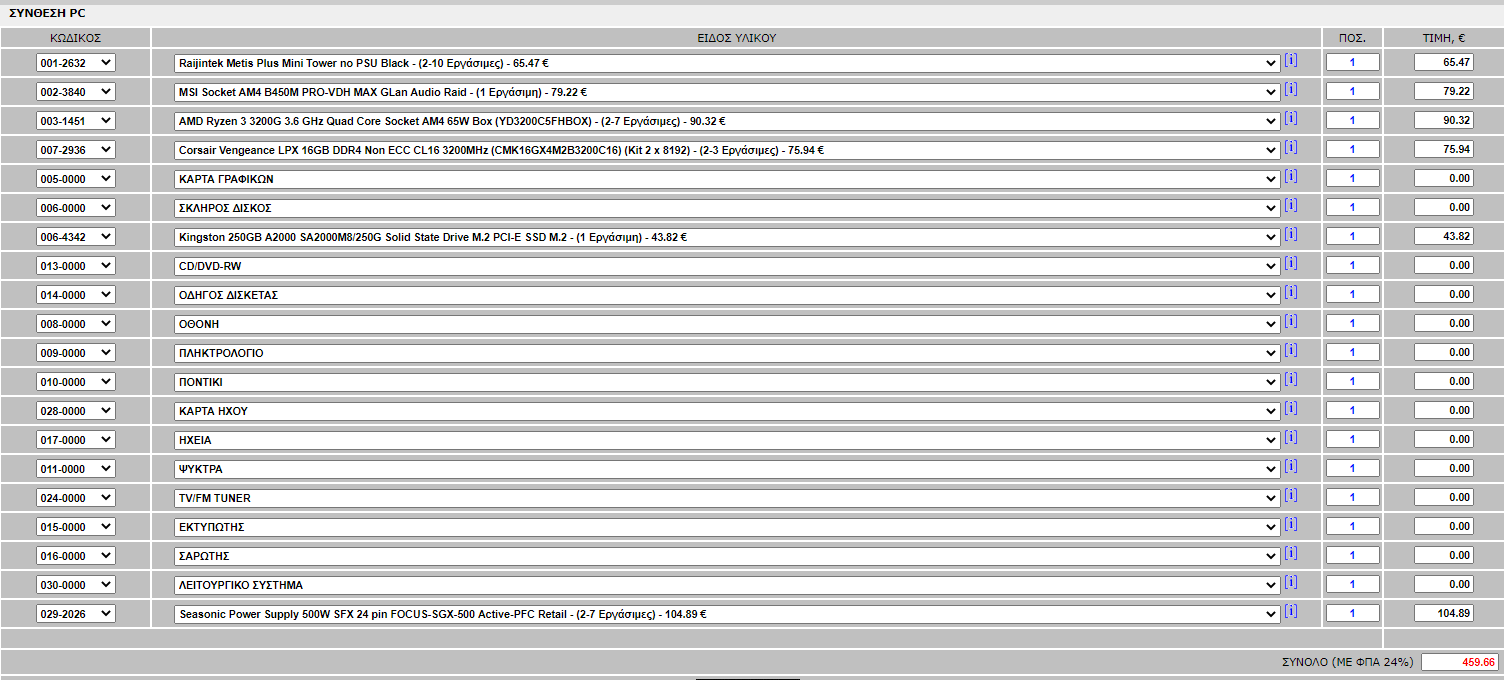The height and width of the screenshot is (680, 1504).
Task: Expand the 002-3840 code dropdown
Action: point(76,92)
